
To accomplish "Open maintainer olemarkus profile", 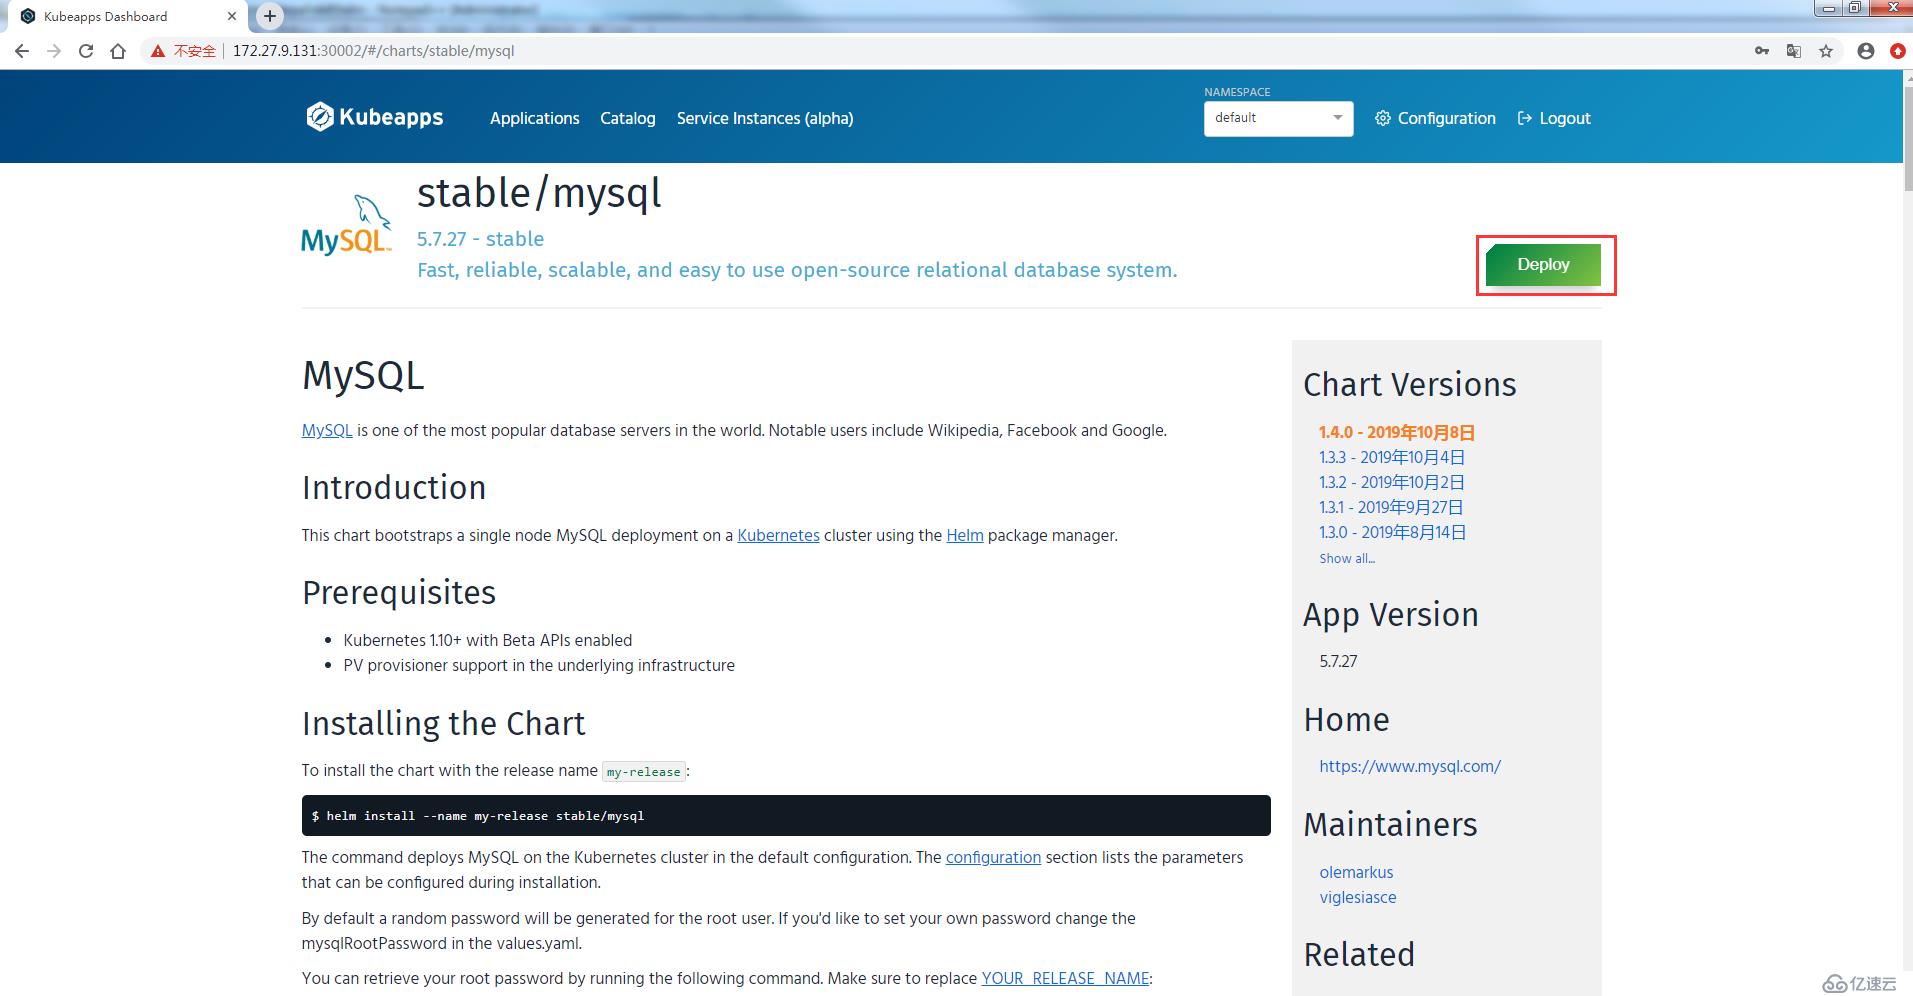I will [x=1356, y=872].
